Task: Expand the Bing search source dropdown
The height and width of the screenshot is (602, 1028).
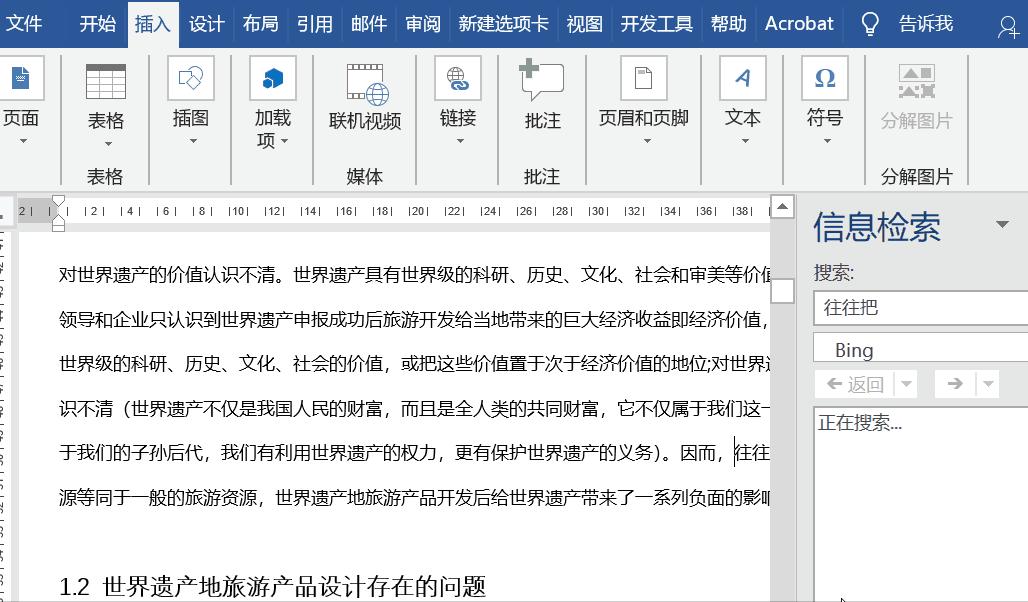Action: tap(920, 348)
